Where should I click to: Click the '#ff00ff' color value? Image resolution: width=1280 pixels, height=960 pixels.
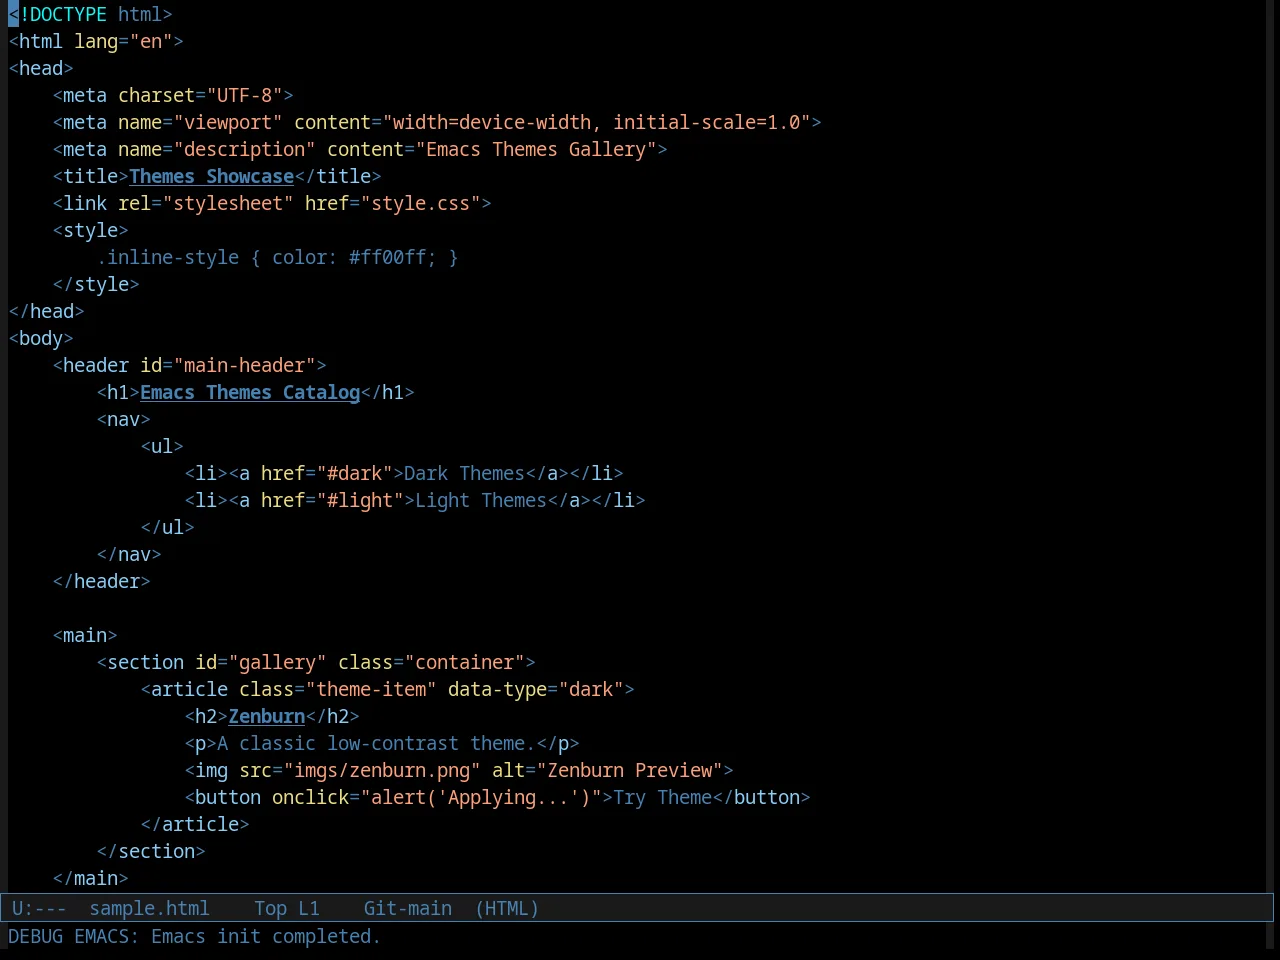pyautogui.click(x=387, y=257)
